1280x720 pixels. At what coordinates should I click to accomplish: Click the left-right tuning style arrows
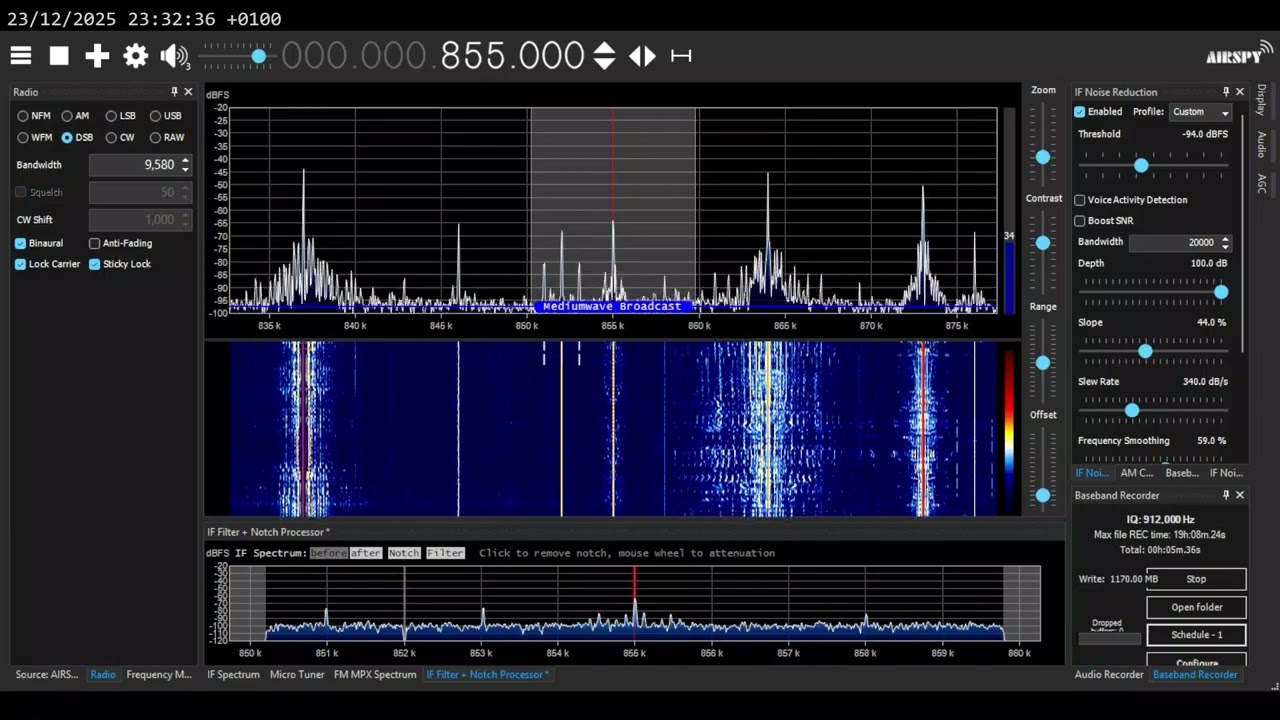(x=643, y=56)
